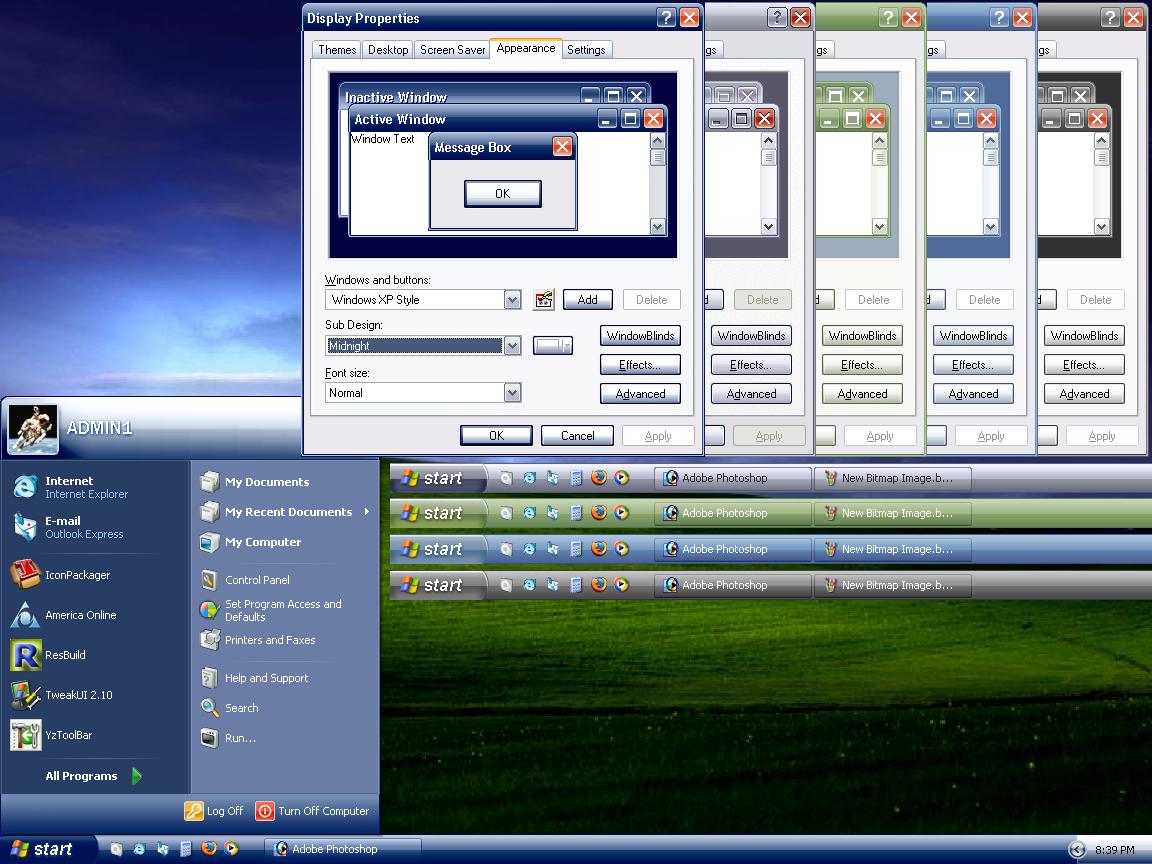The image size is (1152, 864).
Task: Click scroll-down arrow in Active Window preview
Action: pyautogui.click(x=658, y=226)
